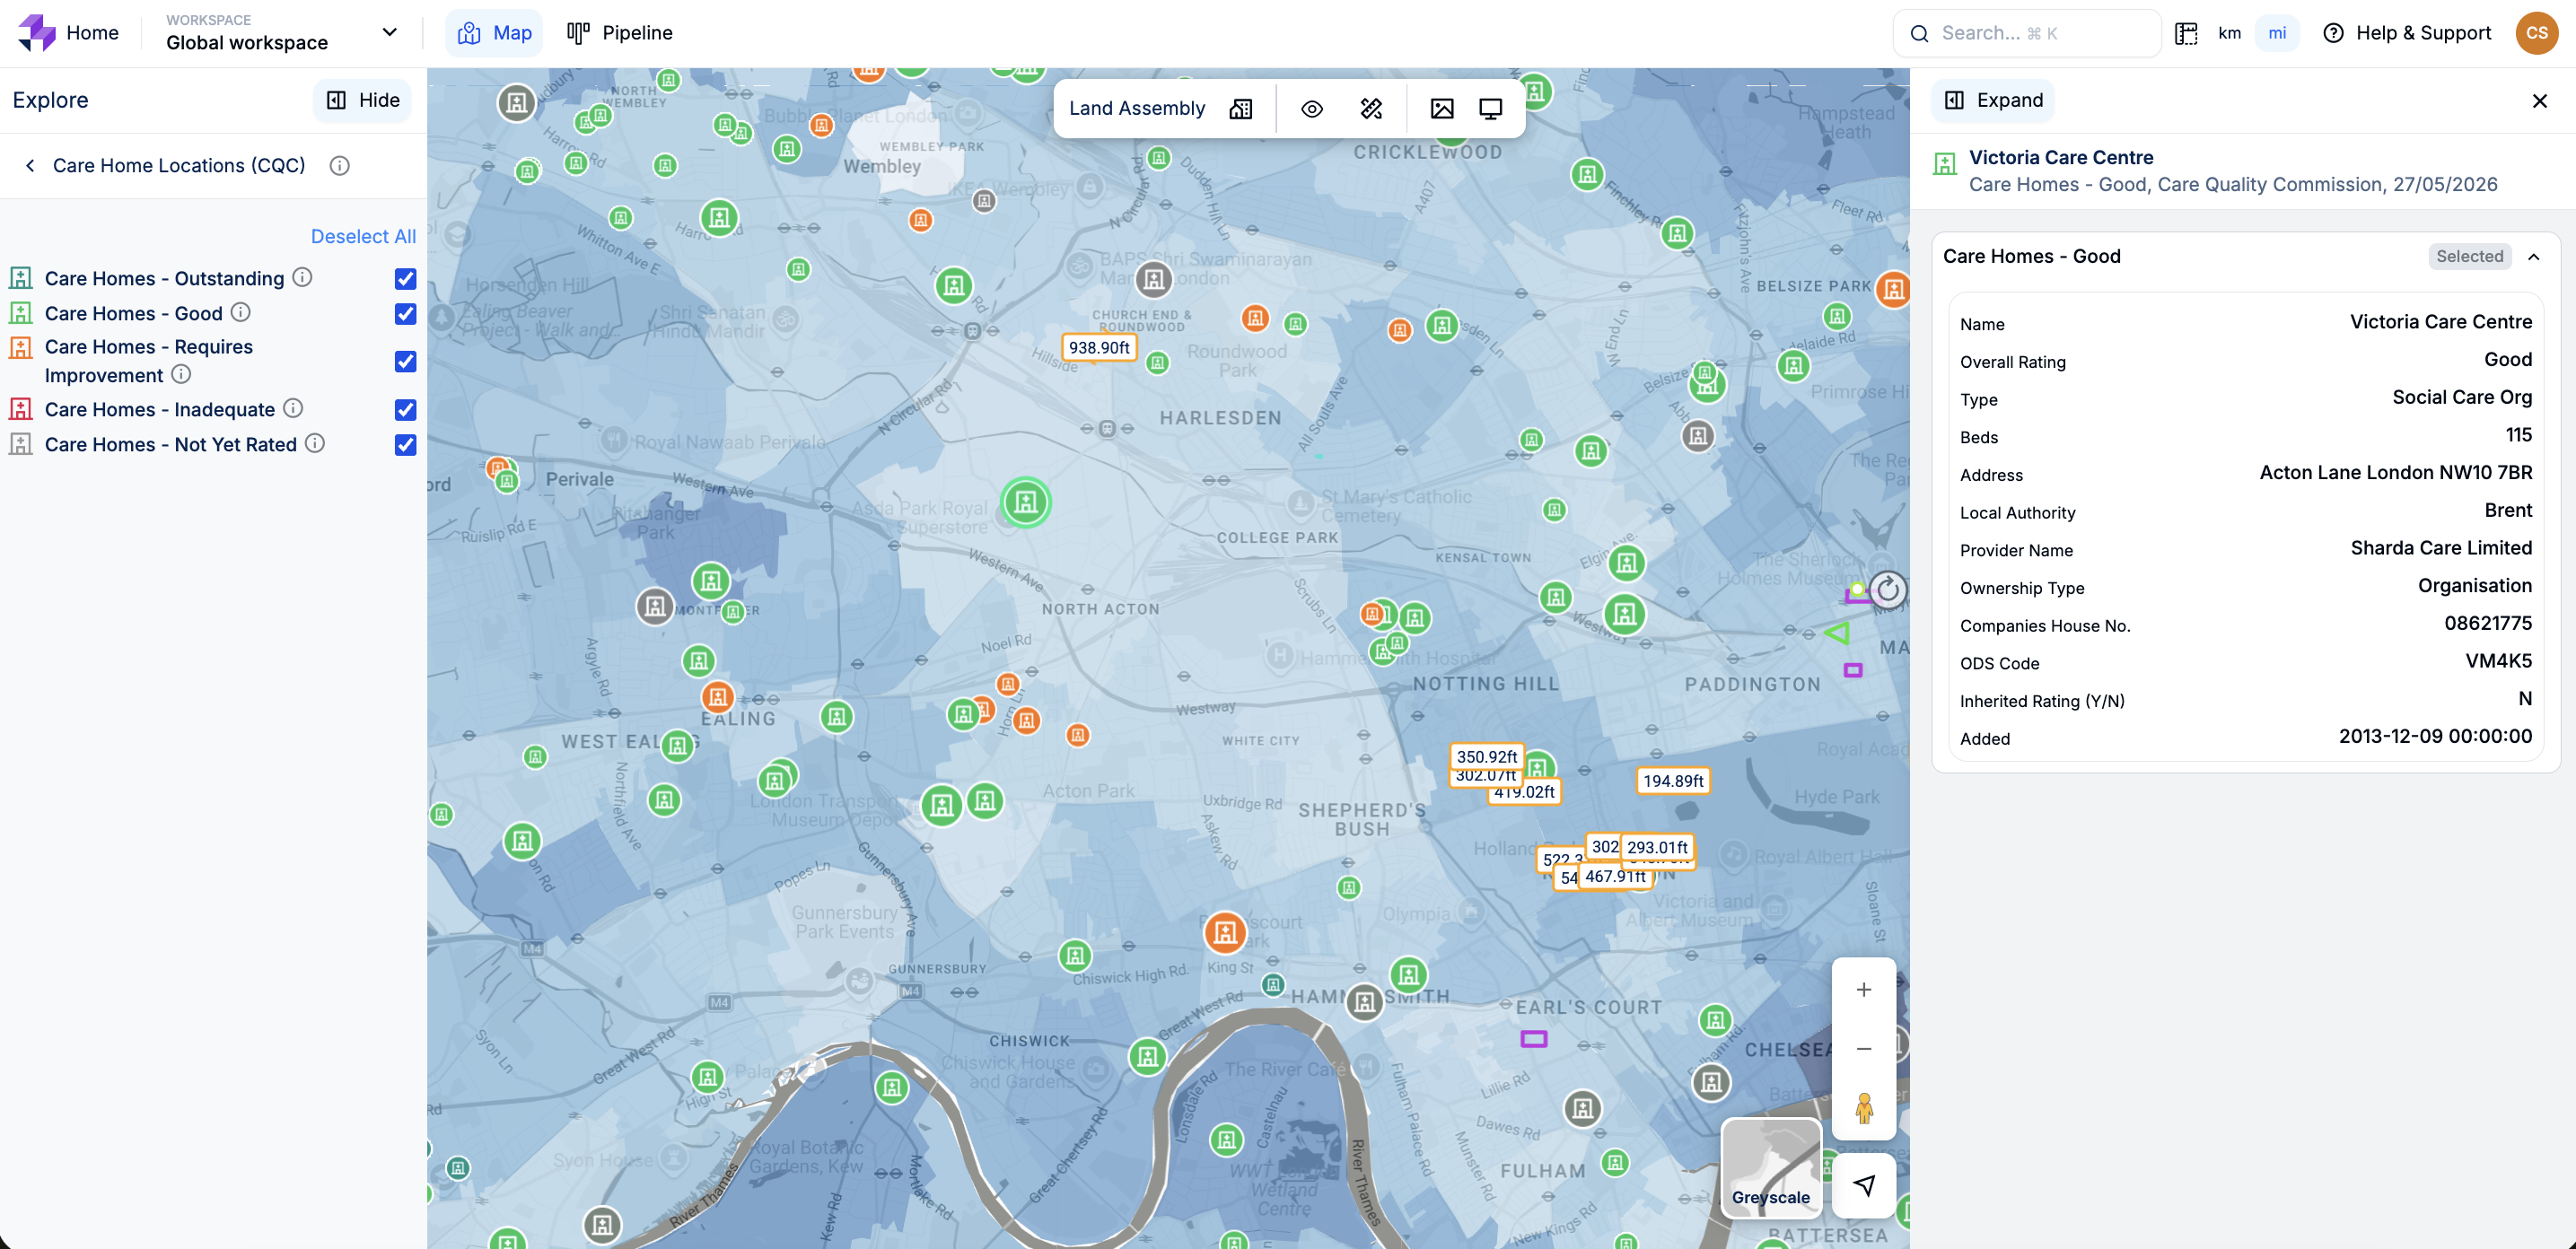Switch units to km
This screenshot has width=2576, height=1249.
click(x=2229, y=33)
